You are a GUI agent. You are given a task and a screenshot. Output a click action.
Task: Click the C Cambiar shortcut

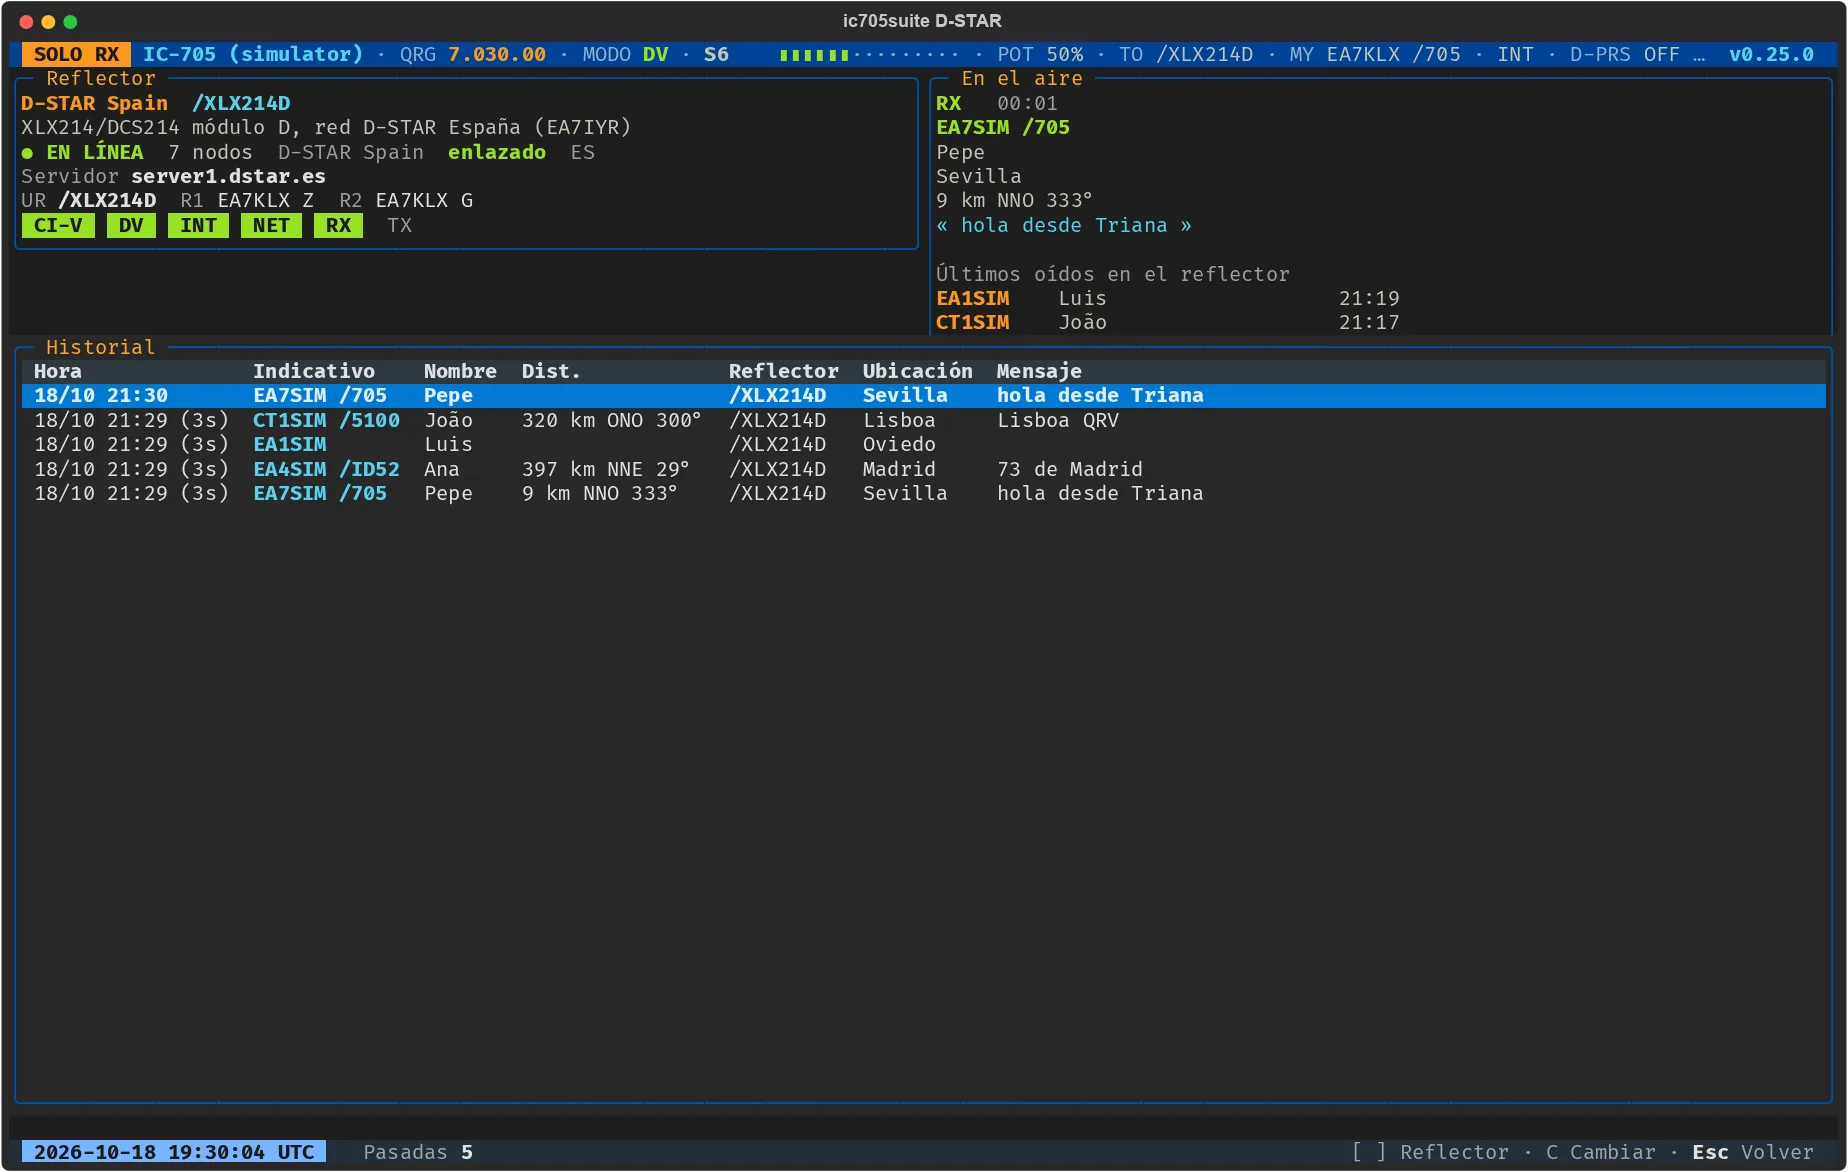[x=1600, y=1152]
